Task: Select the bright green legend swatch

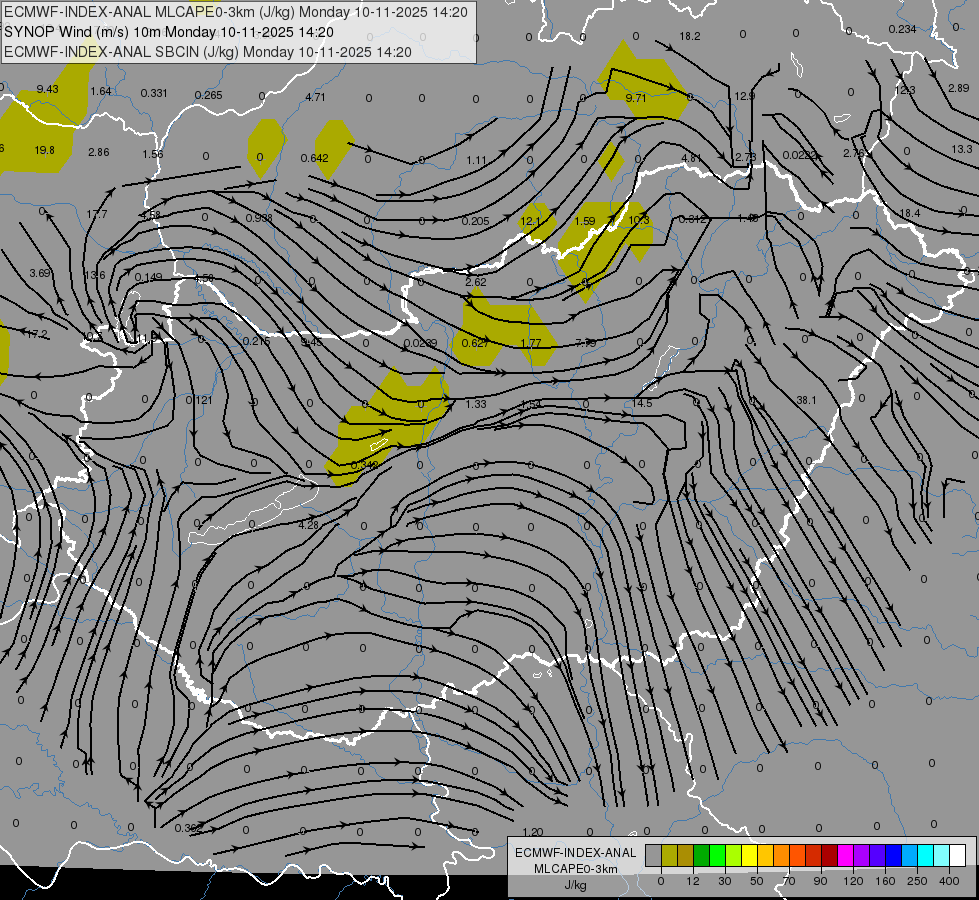Action: point(717,855)
